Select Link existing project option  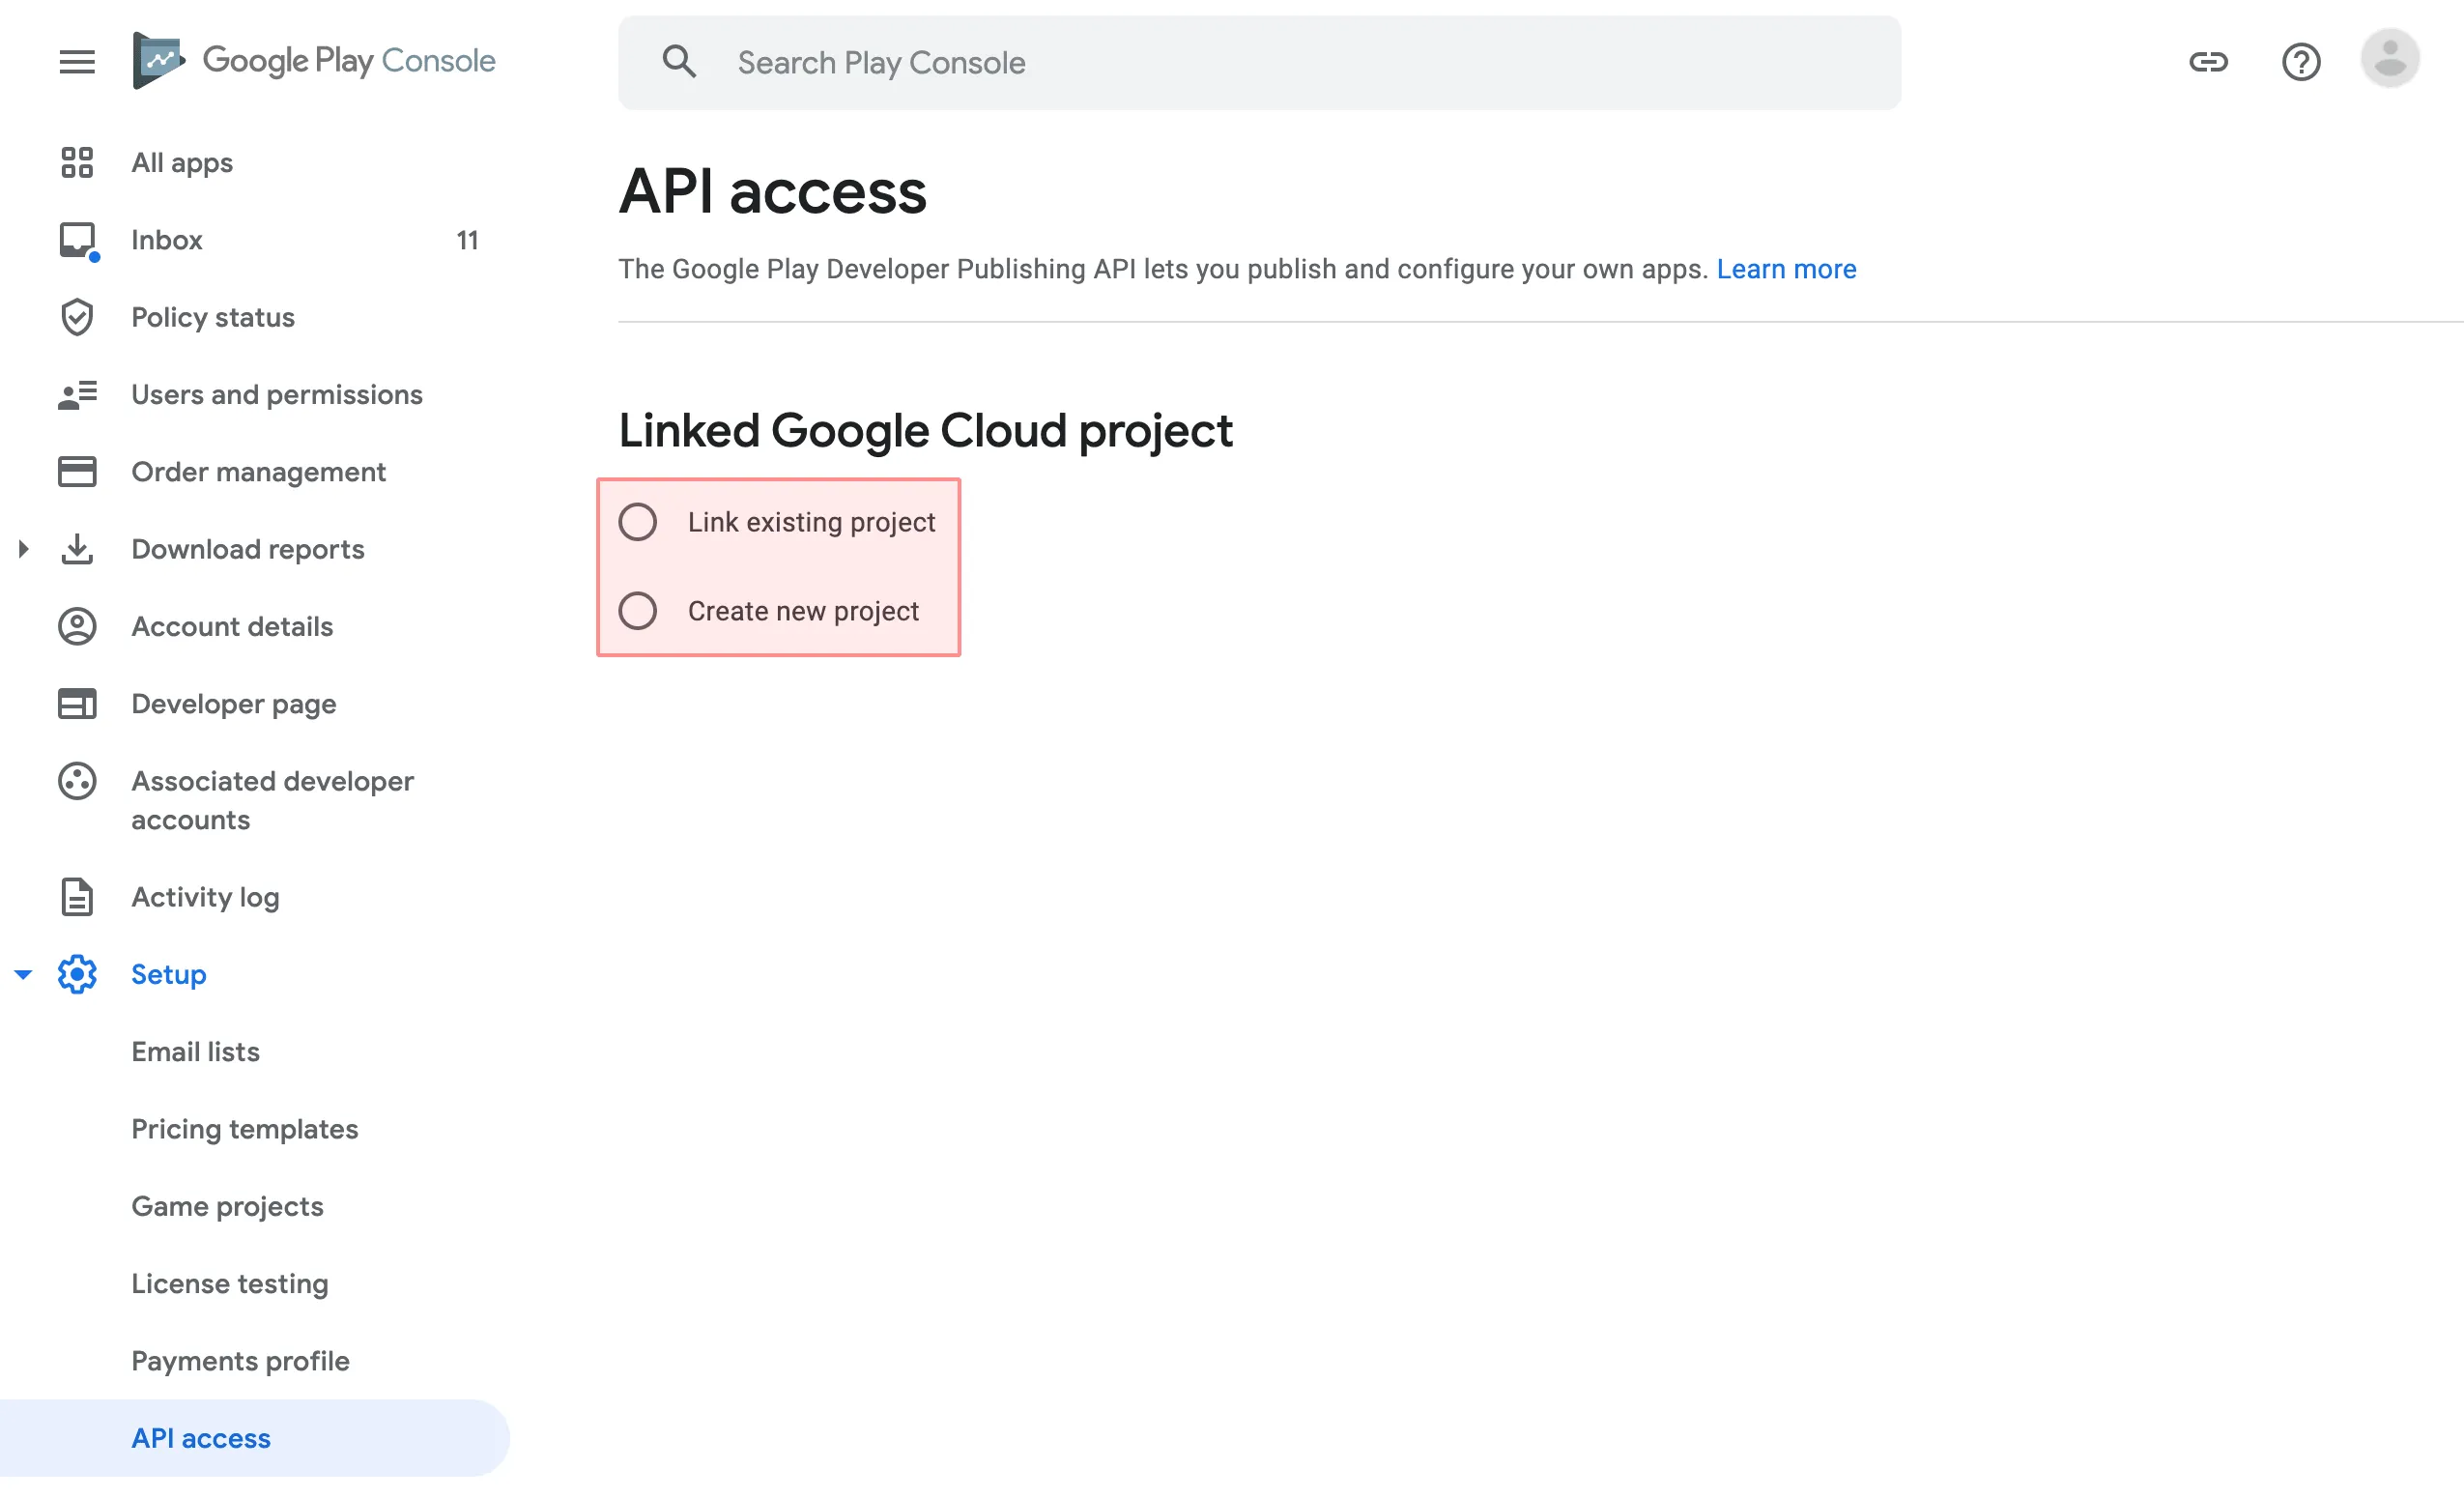638,521
